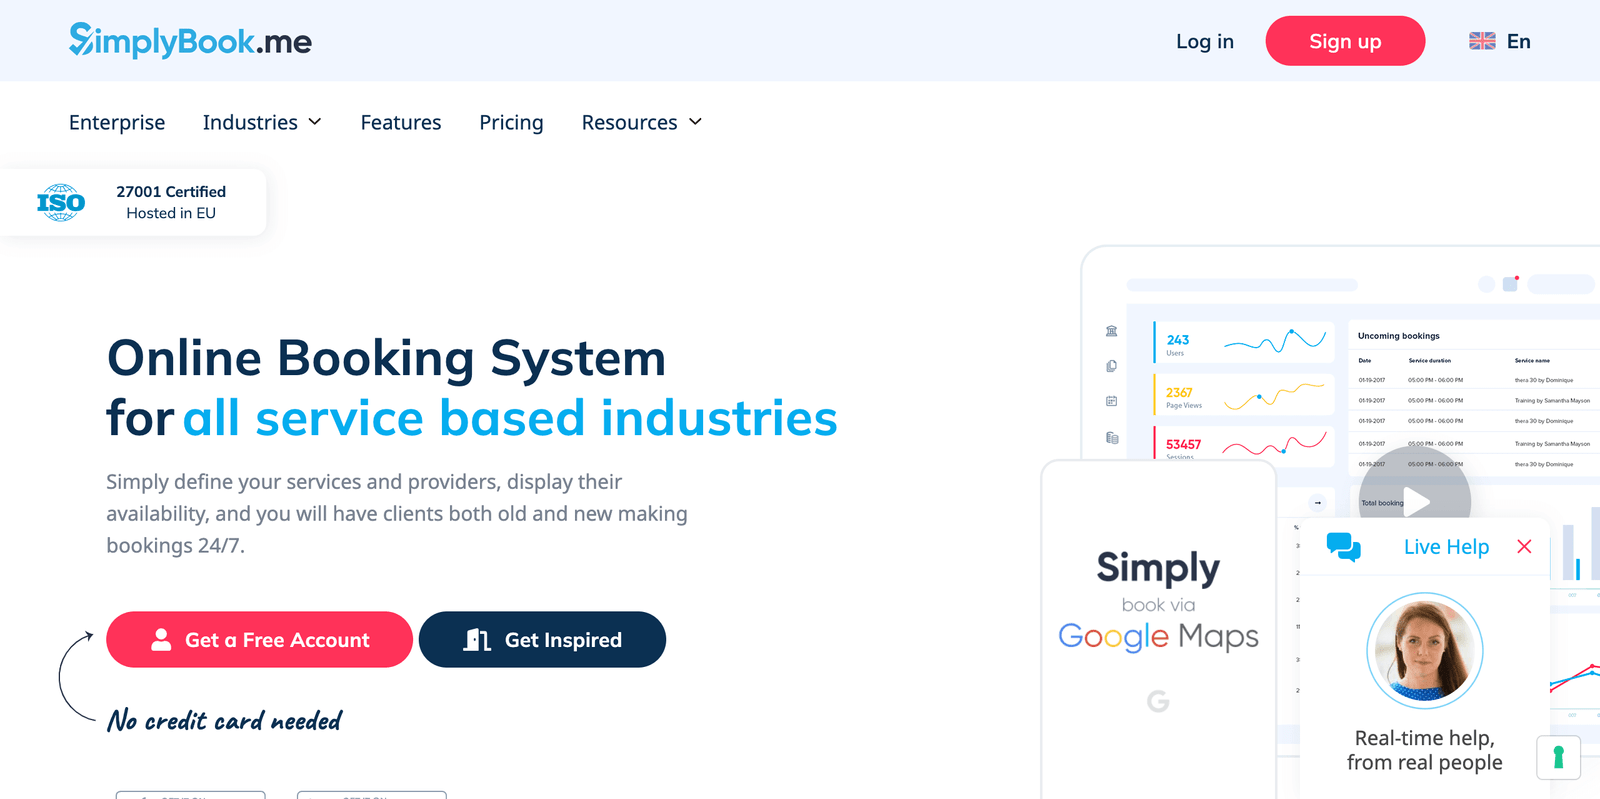The height and width of the screenshot is (799, 1600).
Task: Click the Get Inspired button
Action: pyautogui.click(x=542, y=640)
